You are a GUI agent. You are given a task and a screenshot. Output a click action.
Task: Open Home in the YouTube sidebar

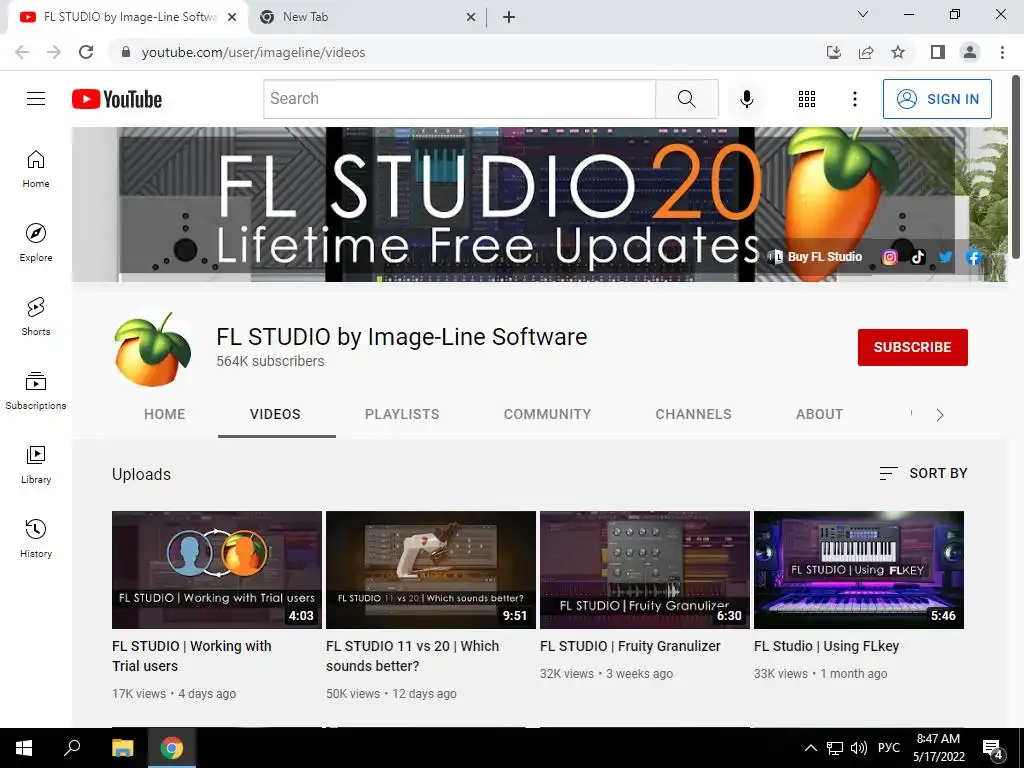[x=36, y=169]
